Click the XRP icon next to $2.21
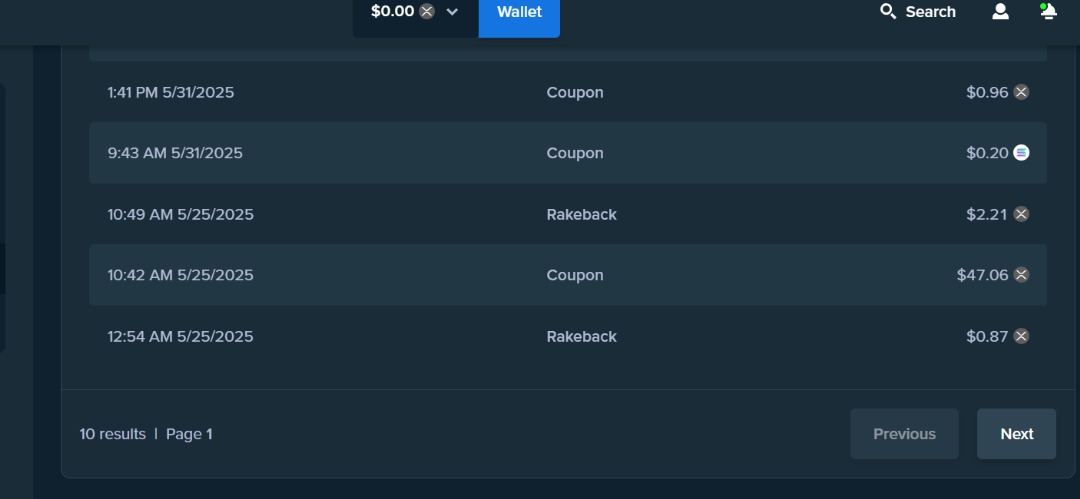The height and width of the screenshot is (499, 1080). pos(1021,214)
